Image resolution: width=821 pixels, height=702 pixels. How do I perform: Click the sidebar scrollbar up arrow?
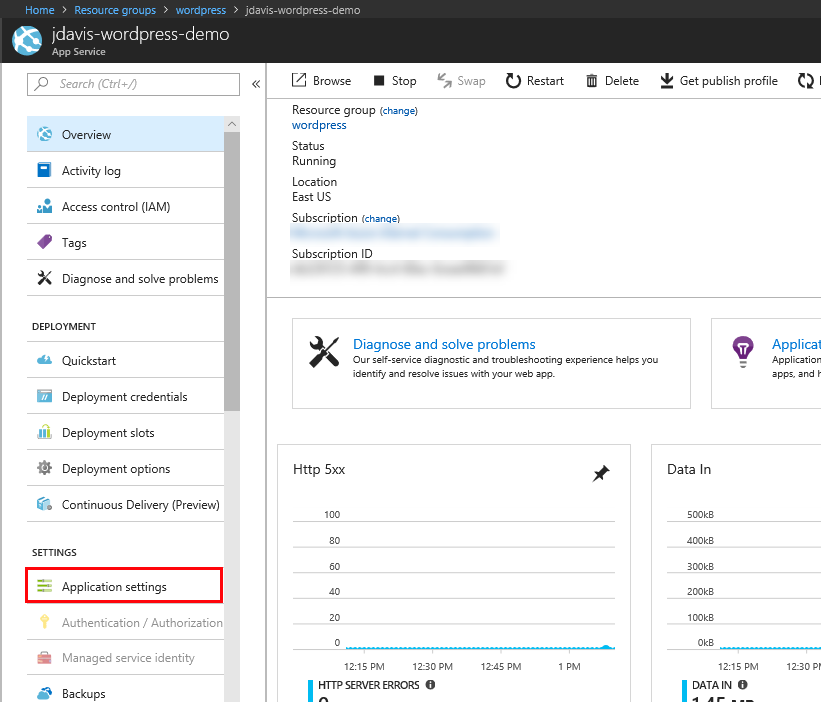(232, 124)
